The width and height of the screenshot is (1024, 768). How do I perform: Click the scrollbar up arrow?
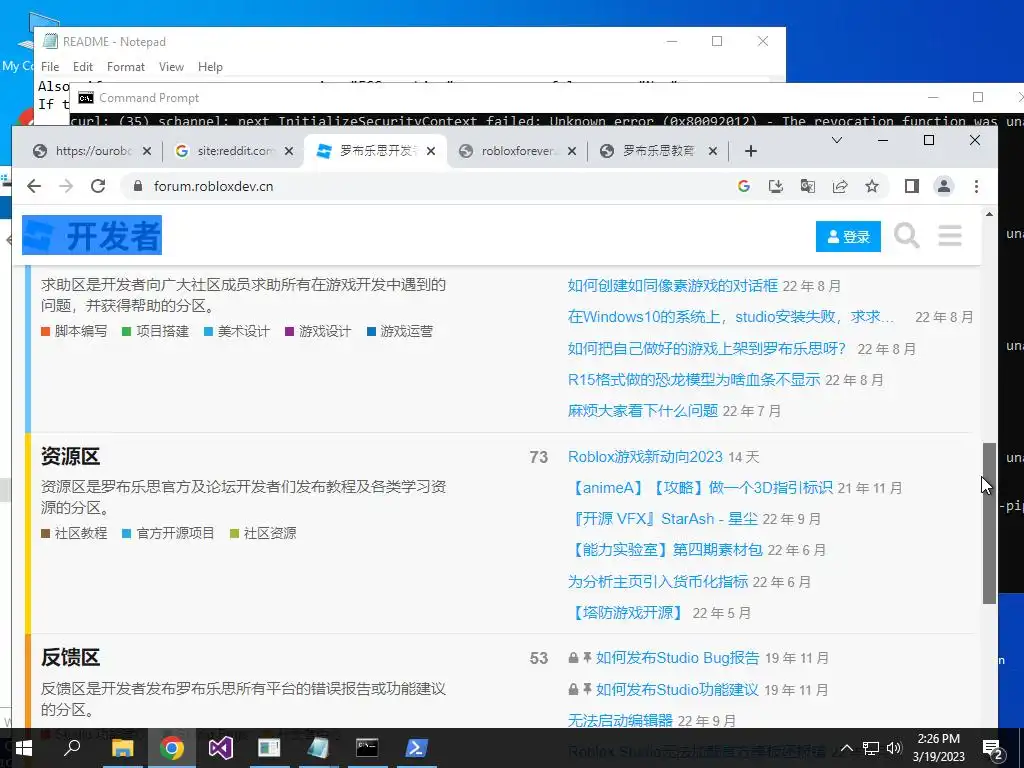pos(989,214)
